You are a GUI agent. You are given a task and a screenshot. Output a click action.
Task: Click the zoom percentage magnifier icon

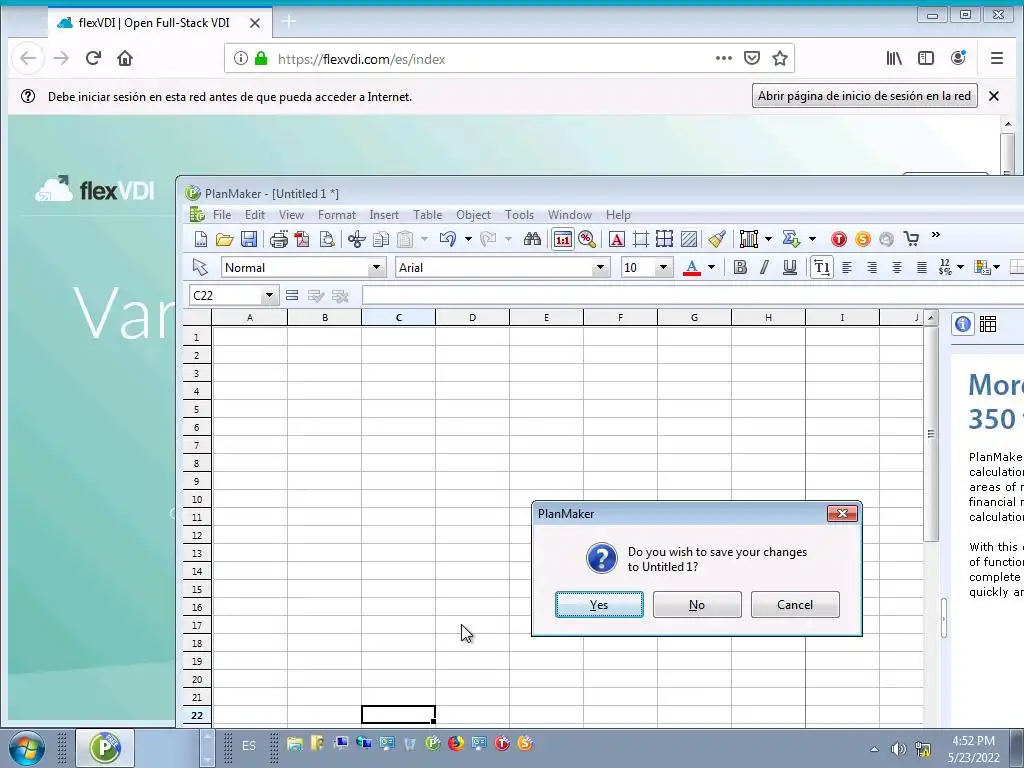[x=587, y=239]
